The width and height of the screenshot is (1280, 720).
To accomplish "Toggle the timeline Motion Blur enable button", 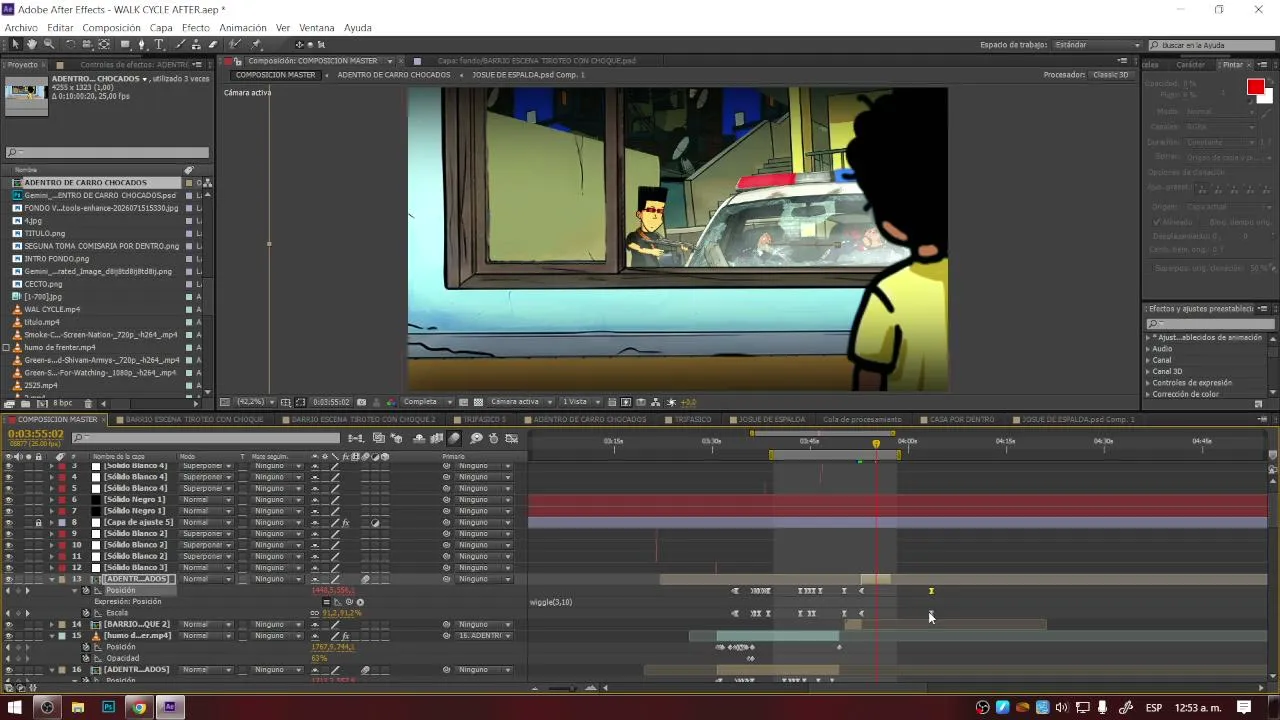I will (454, 438).
